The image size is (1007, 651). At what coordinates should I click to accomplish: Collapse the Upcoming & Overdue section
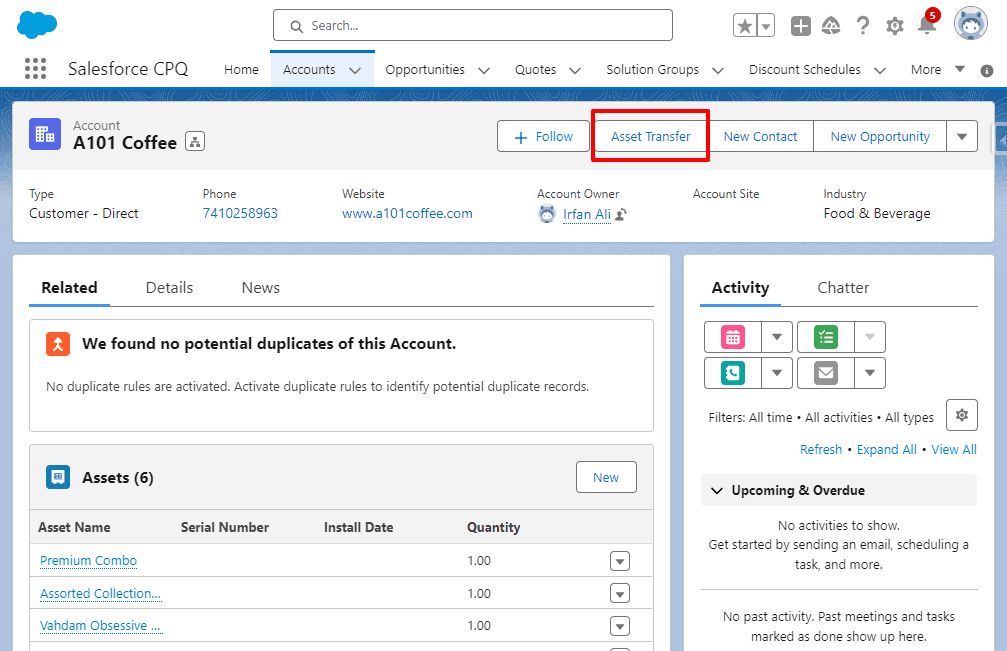717,490
